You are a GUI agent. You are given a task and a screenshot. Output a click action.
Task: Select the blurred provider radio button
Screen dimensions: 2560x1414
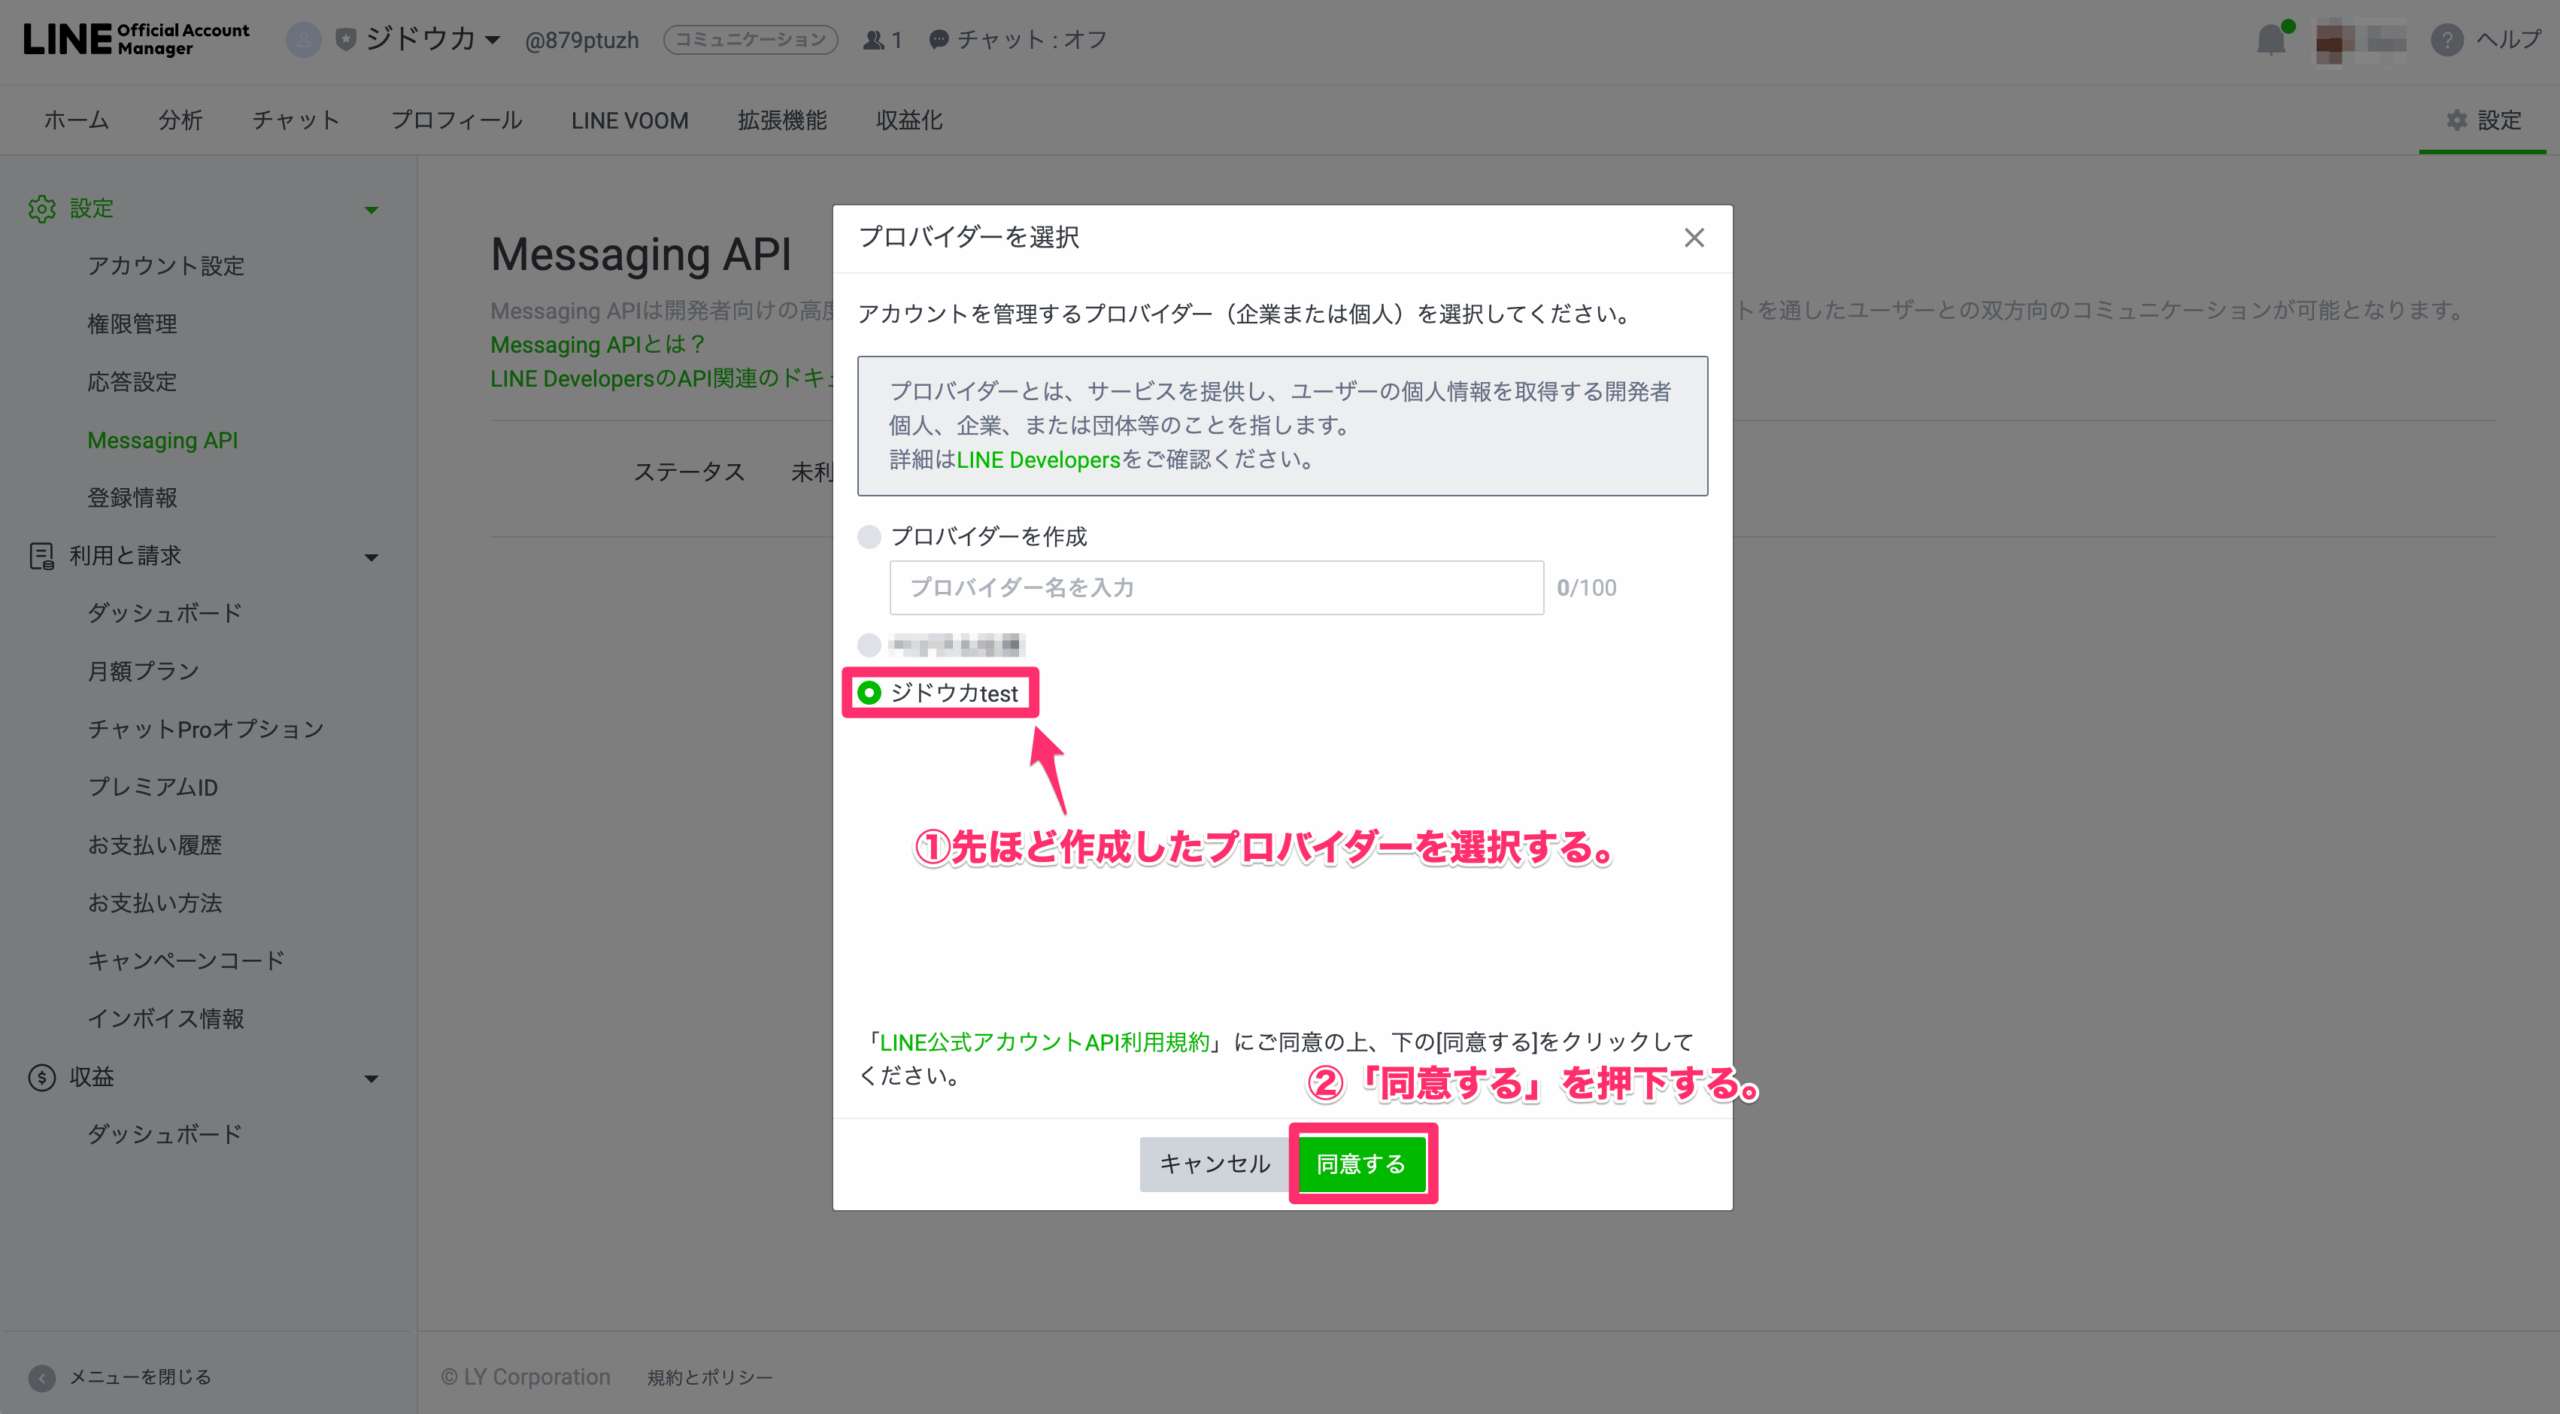869,645
